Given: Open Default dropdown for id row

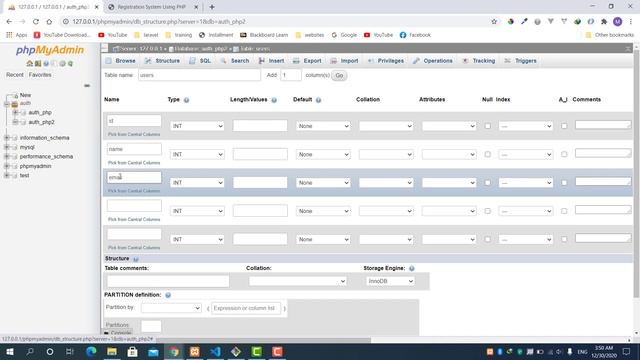Looking at the screenshot, I should pos(323,126).
